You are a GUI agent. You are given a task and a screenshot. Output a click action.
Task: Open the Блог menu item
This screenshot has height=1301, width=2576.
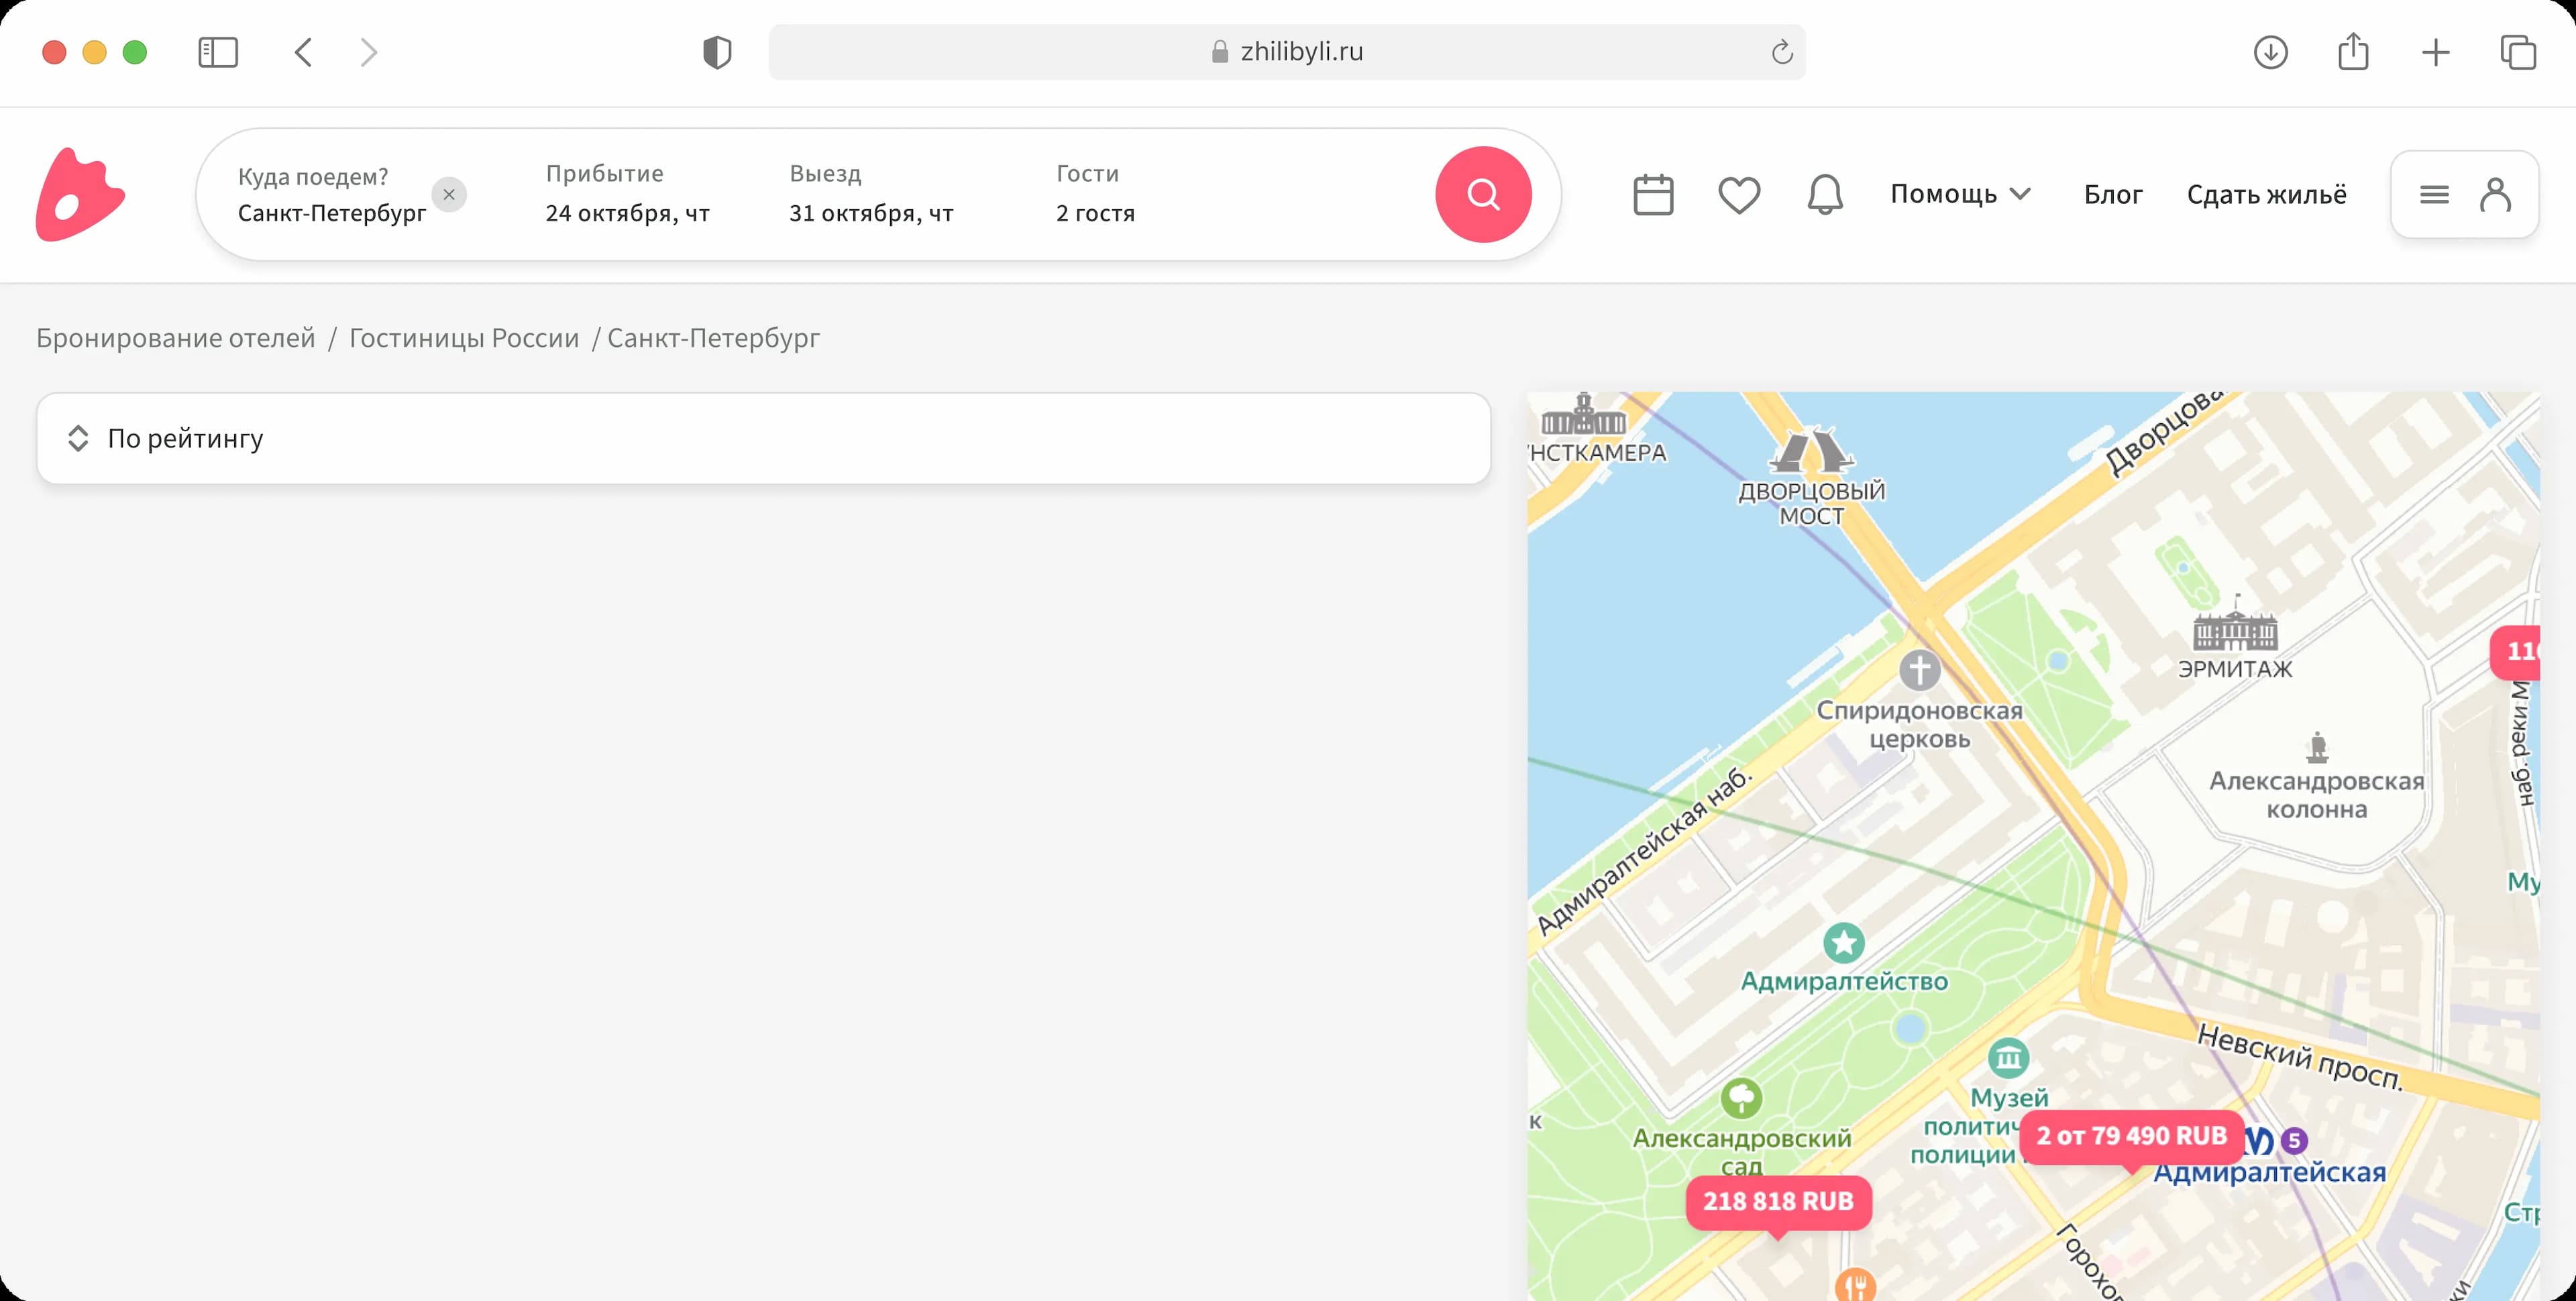click(2113, 194)
